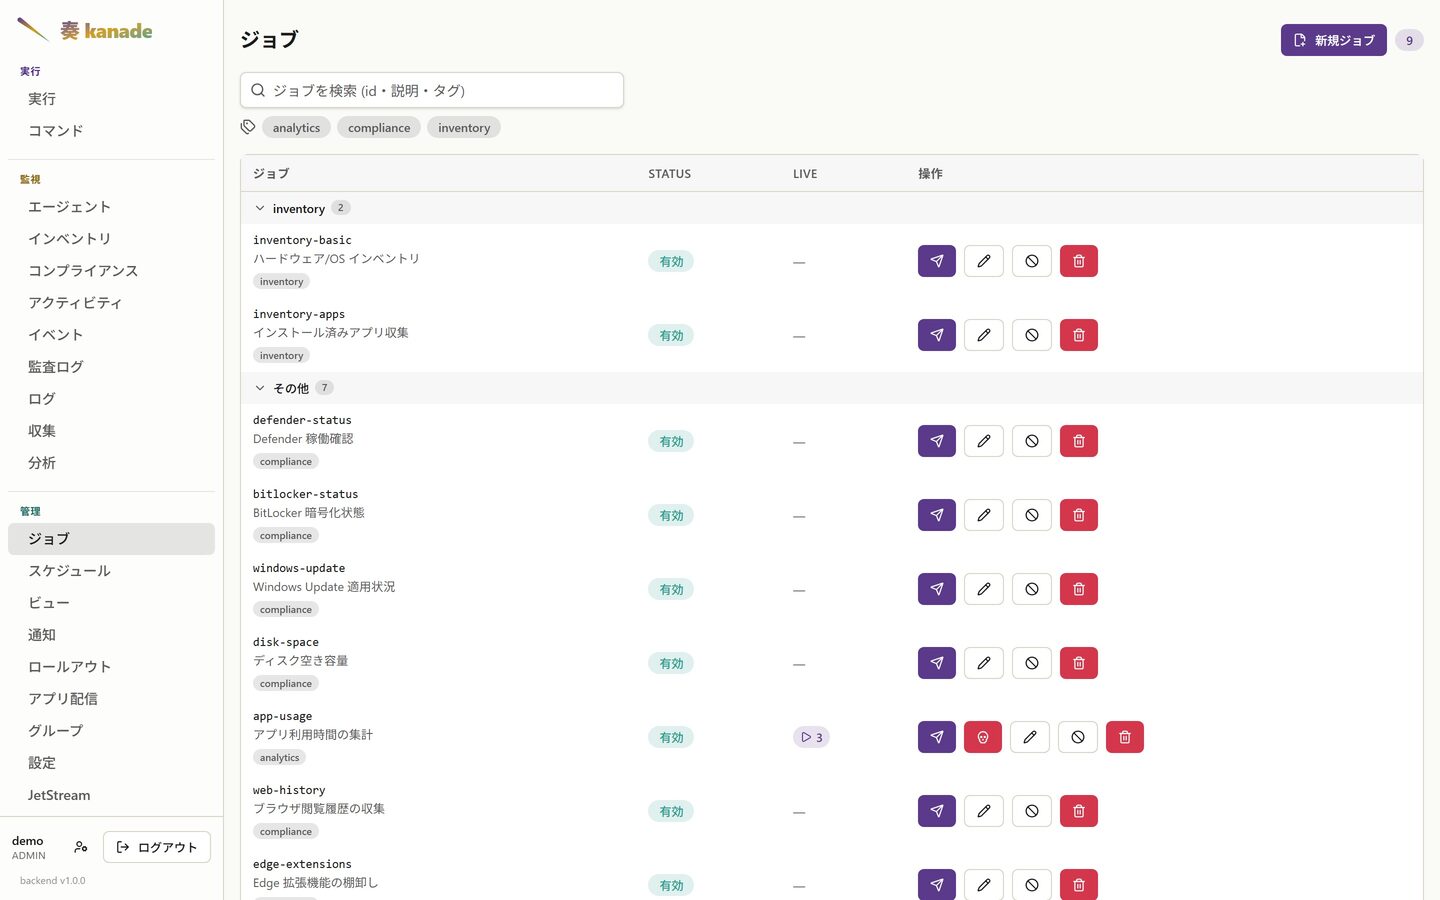Run the defender-status job
This screenshot has height=900, width=1440.
[937, 441]
